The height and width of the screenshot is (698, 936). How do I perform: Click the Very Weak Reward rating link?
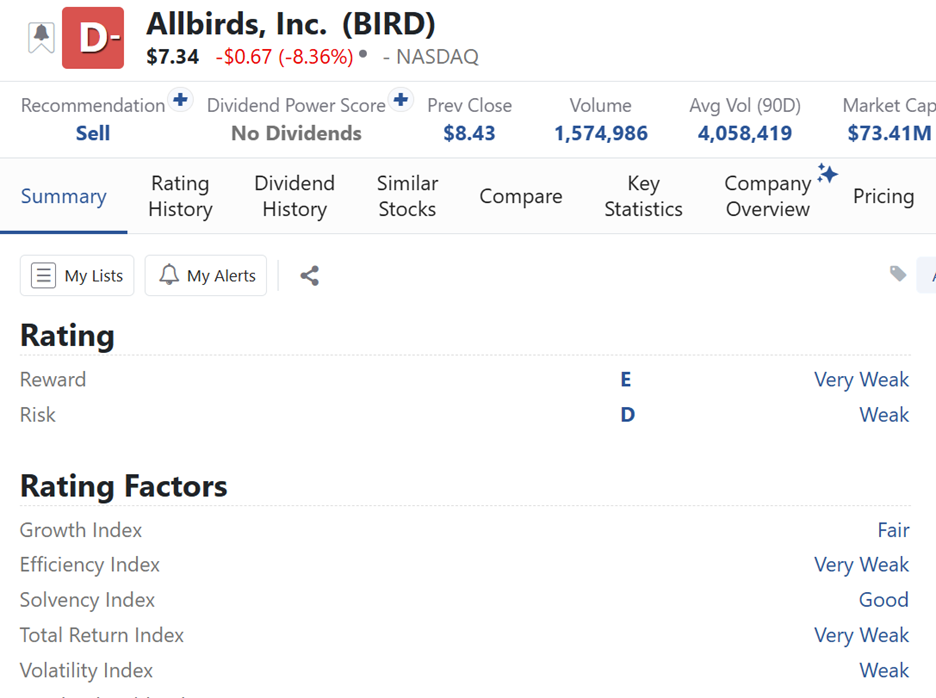861,380
